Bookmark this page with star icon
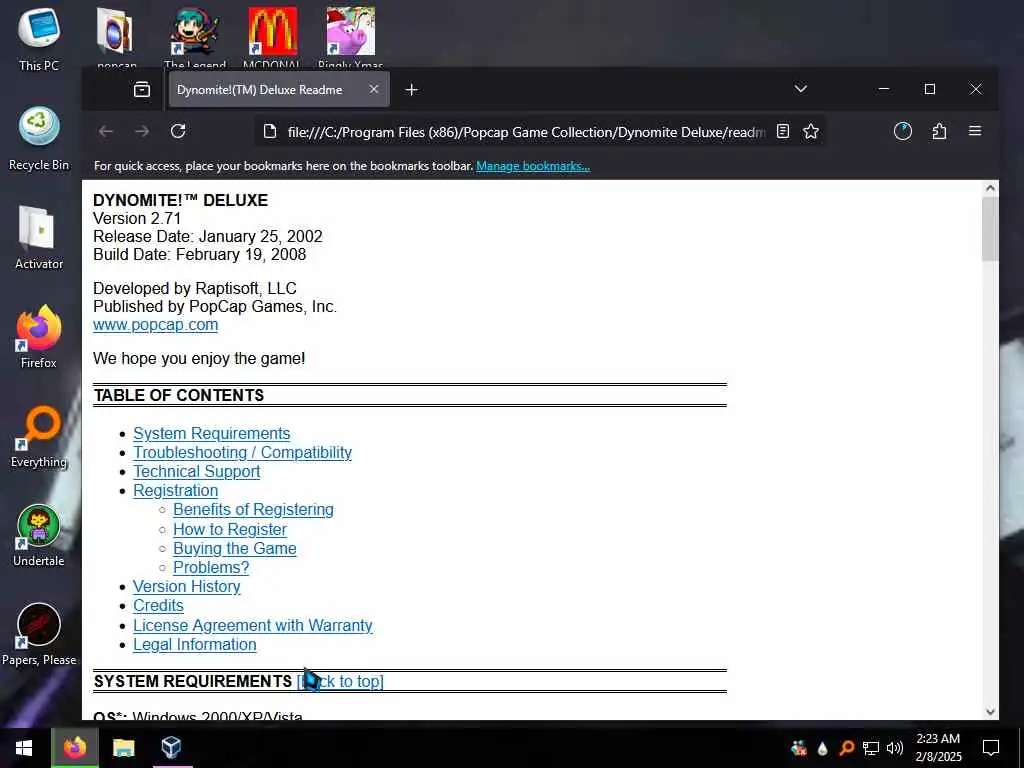 tap(811, 132)
